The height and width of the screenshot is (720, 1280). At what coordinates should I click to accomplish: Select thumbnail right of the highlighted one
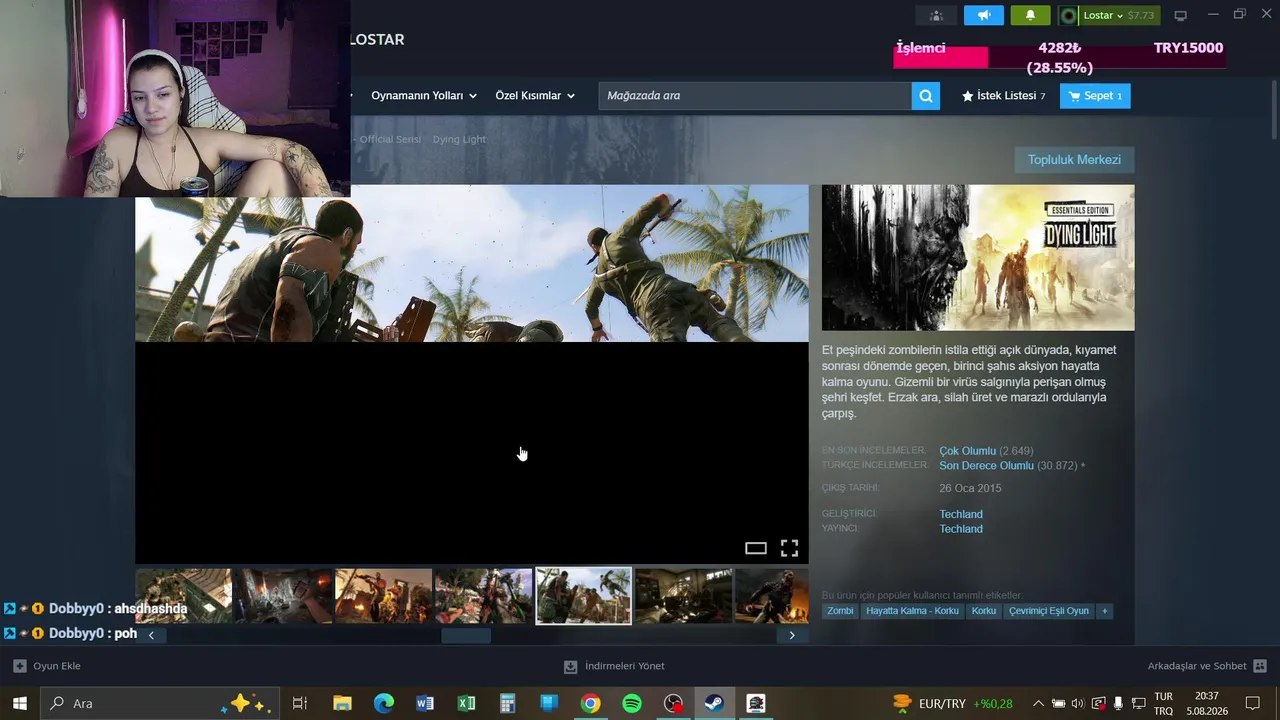coord(683,596)
